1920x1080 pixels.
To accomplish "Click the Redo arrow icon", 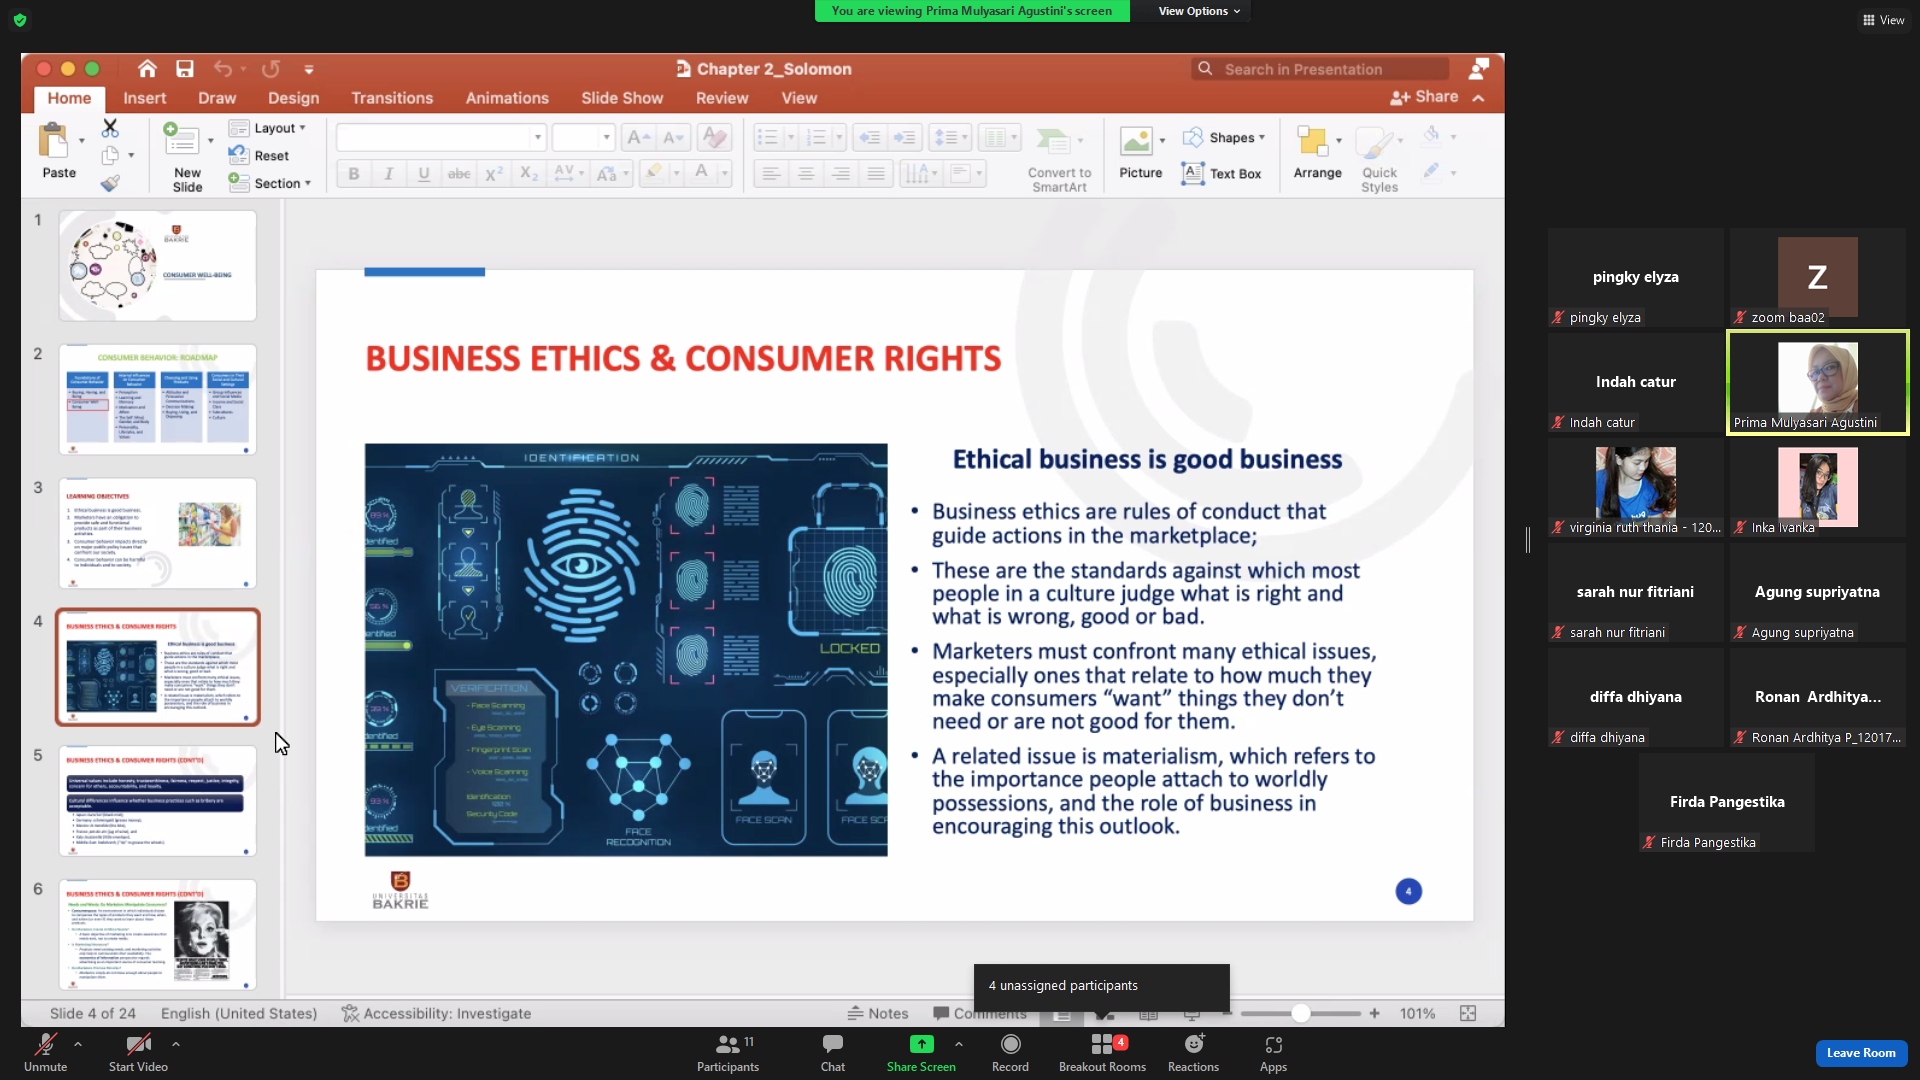I will (271, 69).
